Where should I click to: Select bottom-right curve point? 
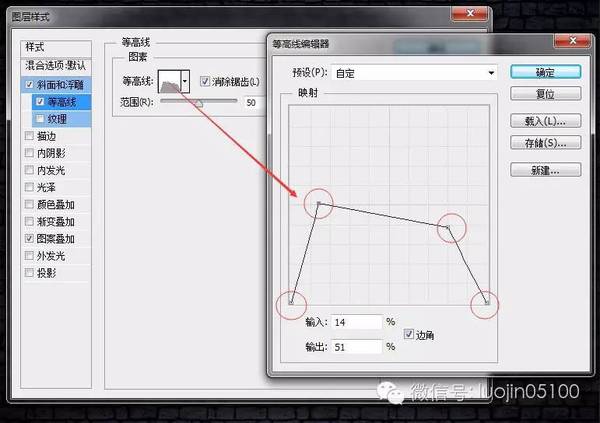(487, 303)
